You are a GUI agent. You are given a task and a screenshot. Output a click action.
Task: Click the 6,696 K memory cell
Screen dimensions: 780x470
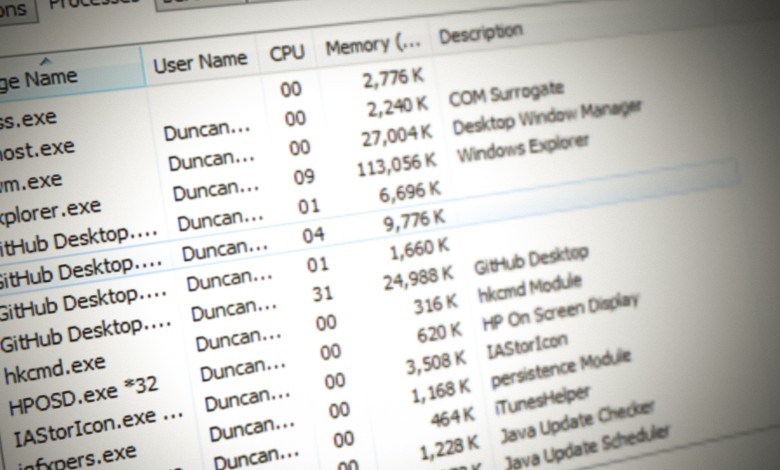point(410,192)
